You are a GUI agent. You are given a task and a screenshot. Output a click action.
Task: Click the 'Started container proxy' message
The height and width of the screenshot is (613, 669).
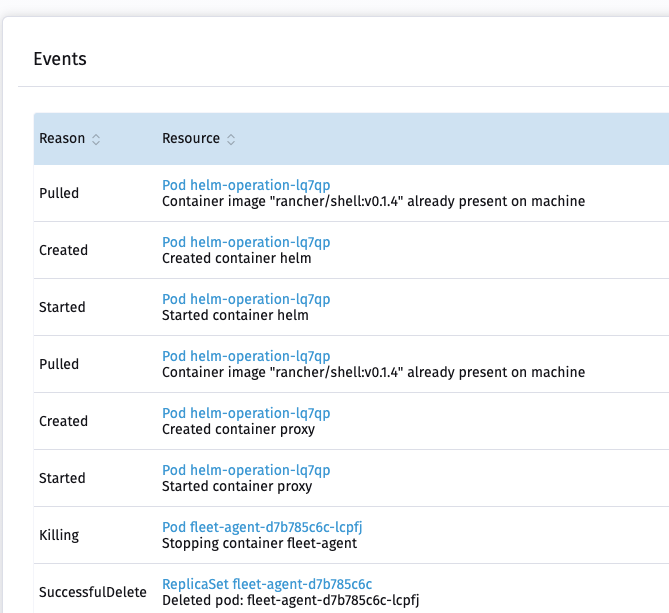click(x=237, y=487)
